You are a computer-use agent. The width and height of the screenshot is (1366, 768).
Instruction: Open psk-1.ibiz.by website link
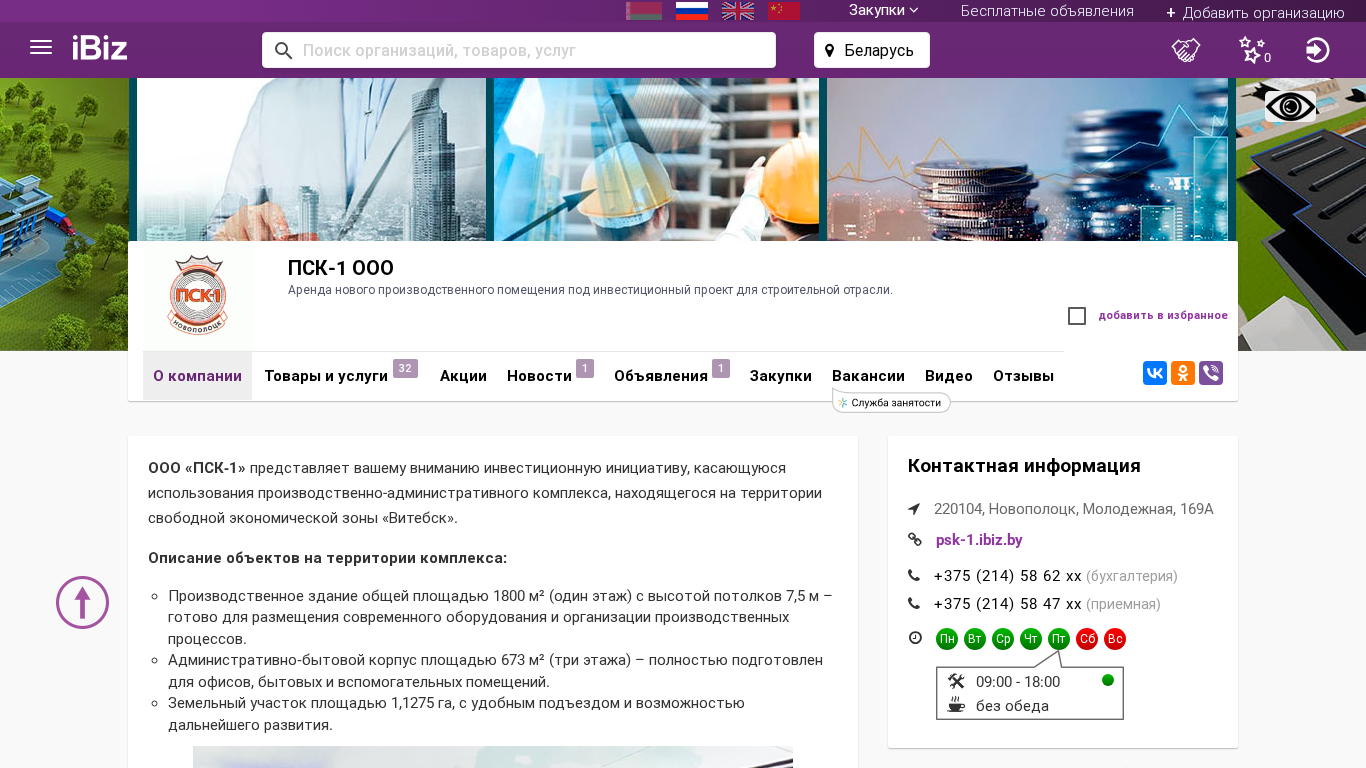(979, 540)
